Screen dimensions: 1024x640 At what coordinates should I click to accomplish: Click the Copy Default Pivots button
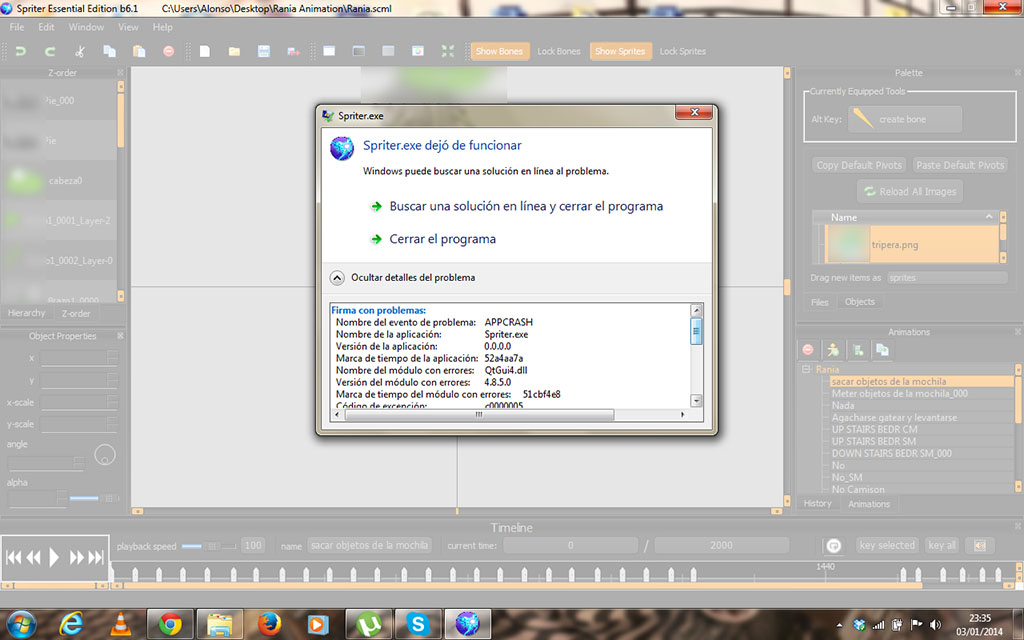(x=859, y=165)
